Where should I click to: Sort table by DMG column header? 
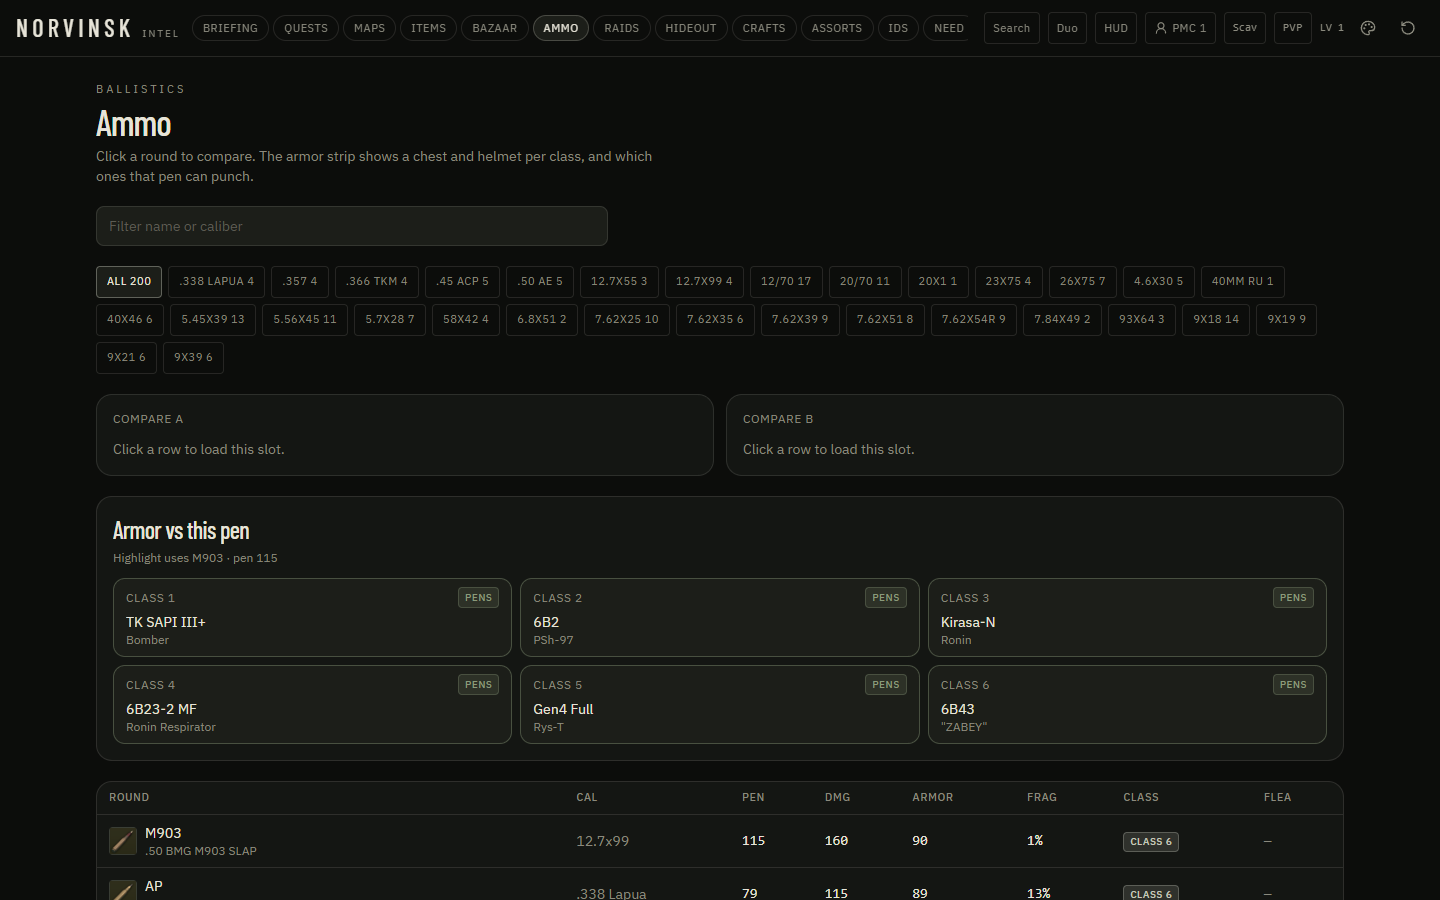pos(838,798)
